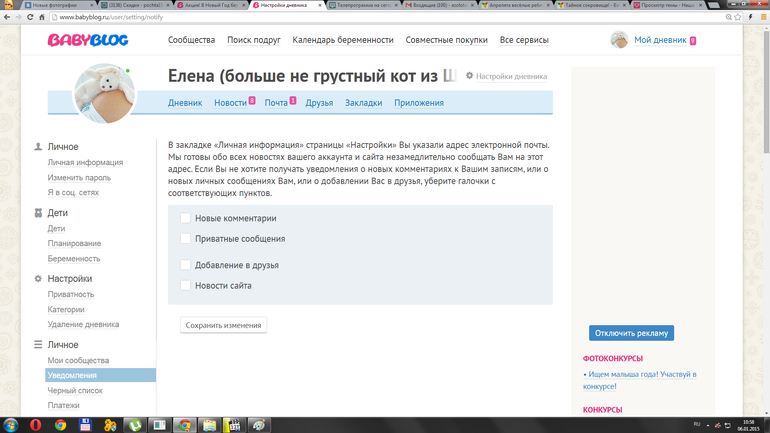Click the small avatar beside Мой дневник

(x=619, y=40)
